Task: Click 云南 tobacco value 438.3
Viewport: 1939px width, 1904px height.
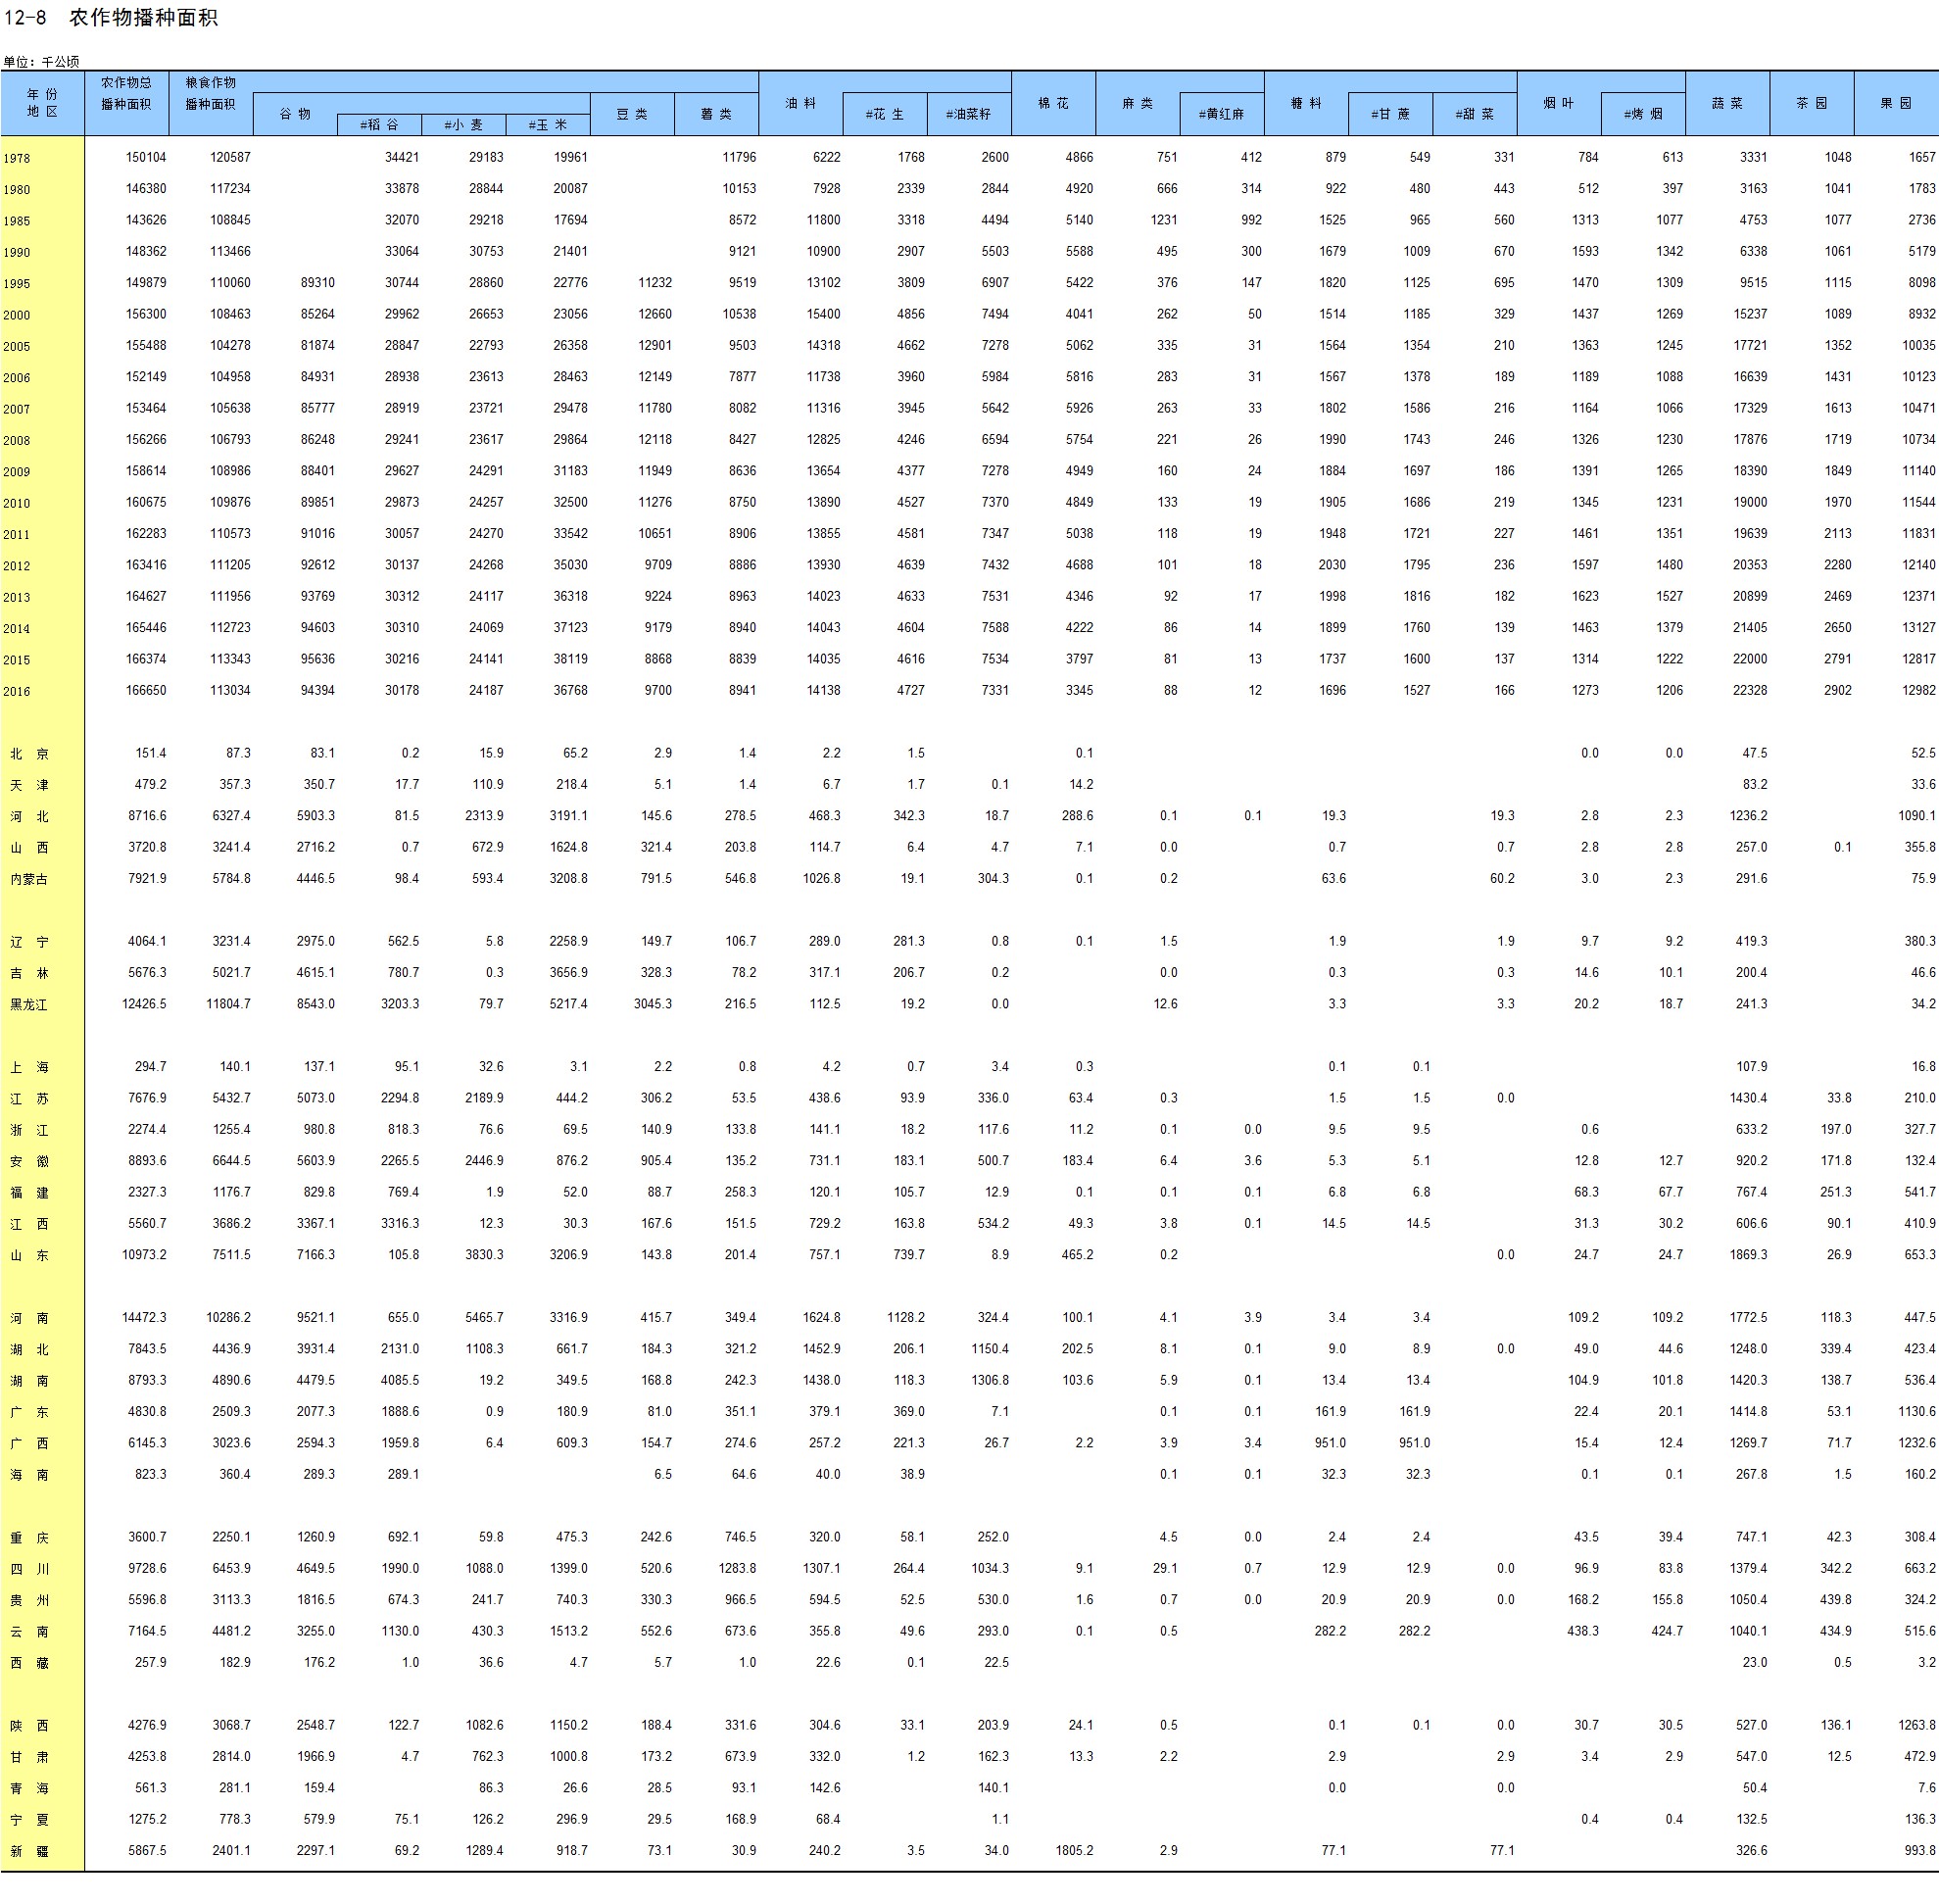Action: pyautogui.click(x=1583, y=1631)
